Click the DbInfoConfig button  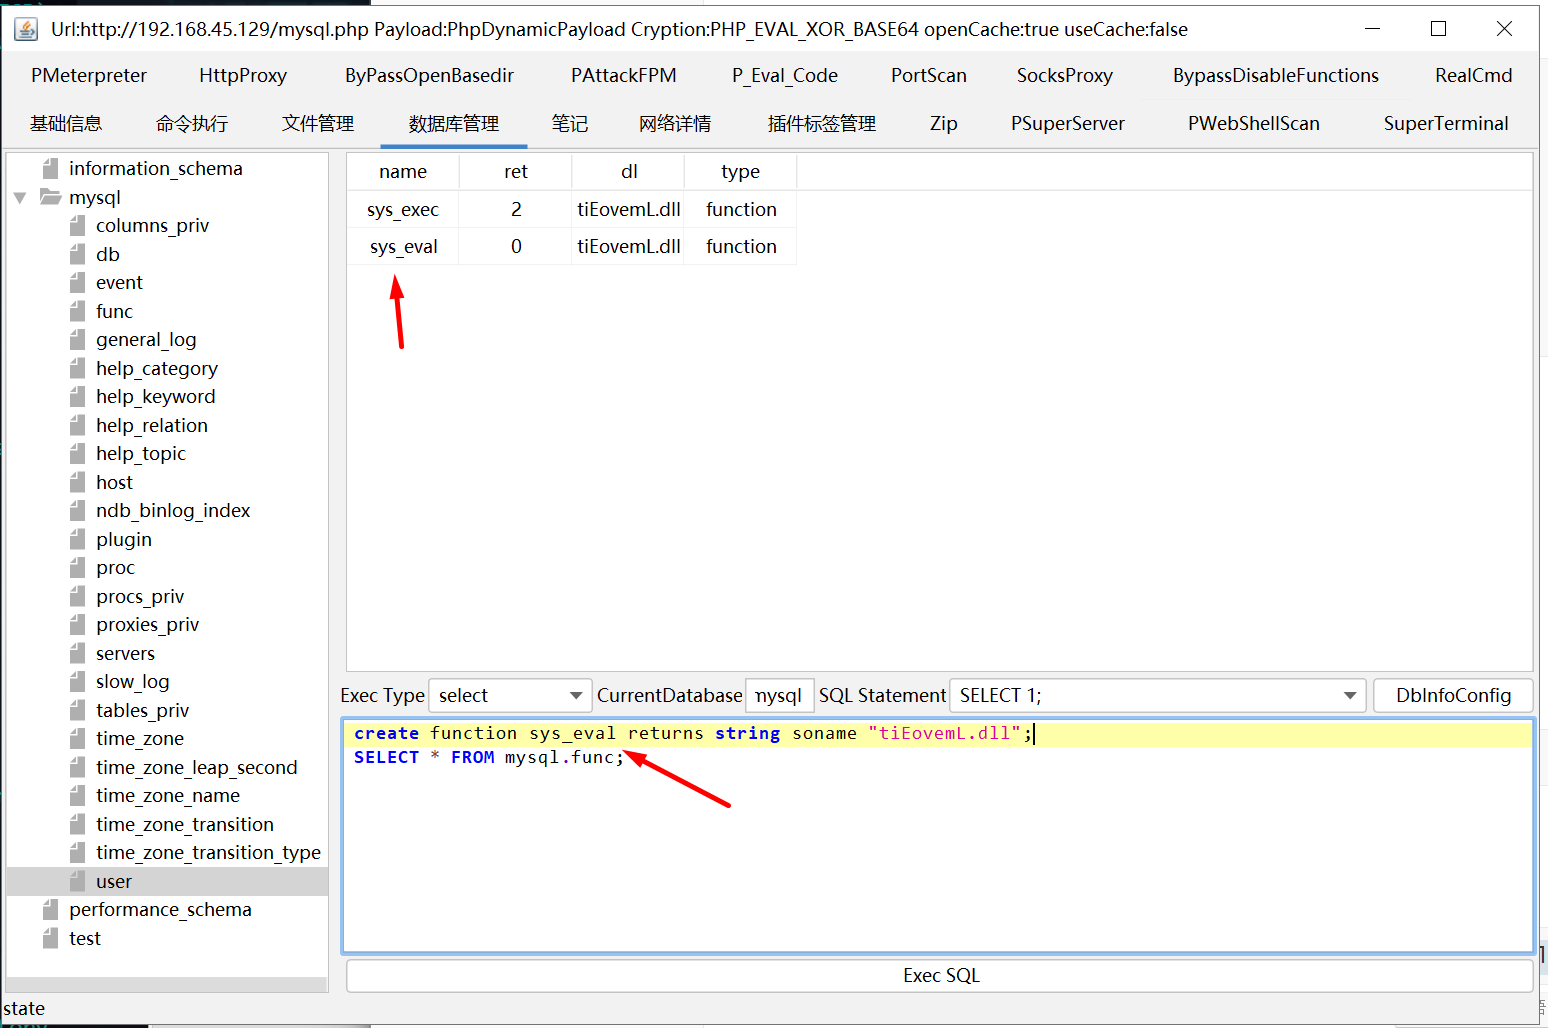1453,695
